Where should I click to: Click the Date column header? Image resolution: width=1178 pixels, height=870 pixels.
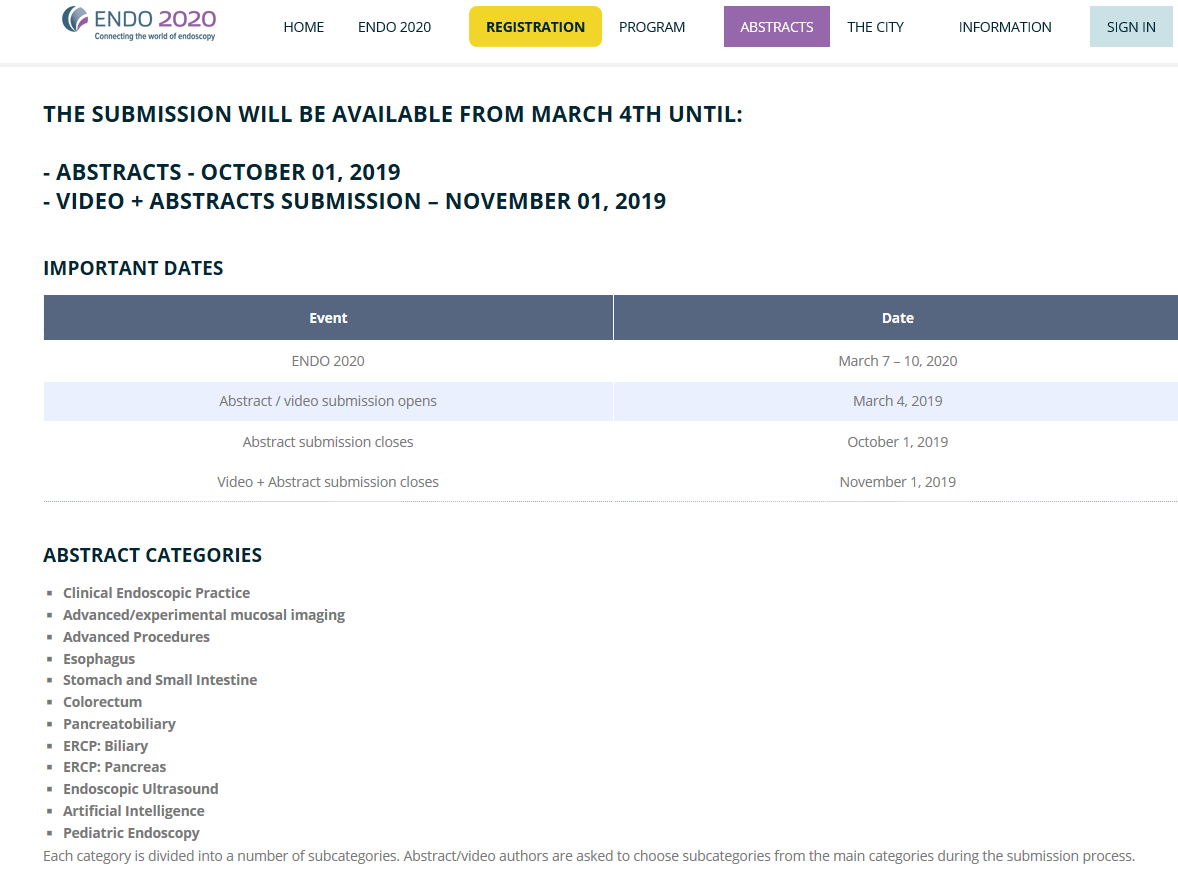[x=897, y=318]
